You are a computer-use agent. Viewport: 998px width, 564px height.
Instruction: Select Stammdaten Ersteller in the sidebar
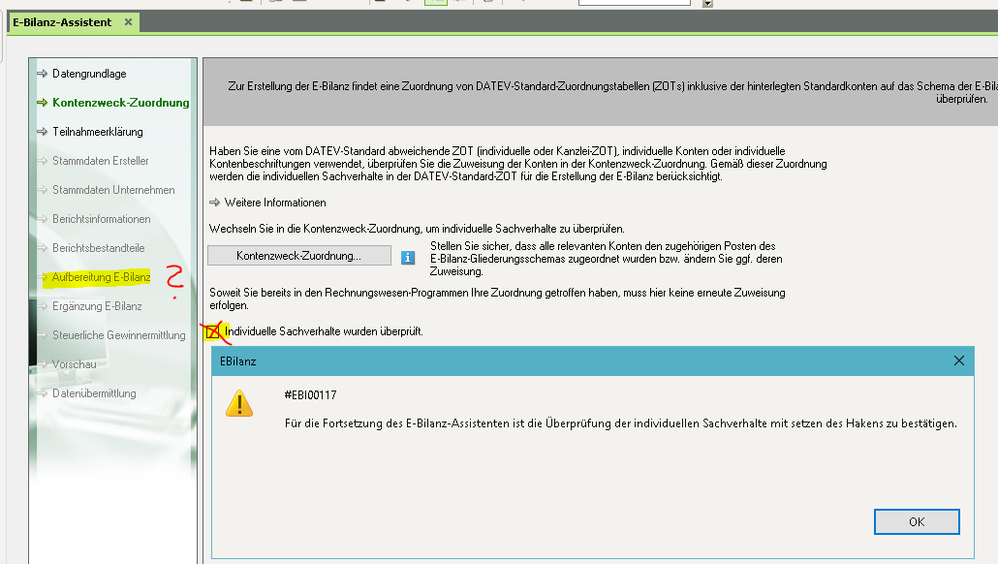tap(100, 161)
